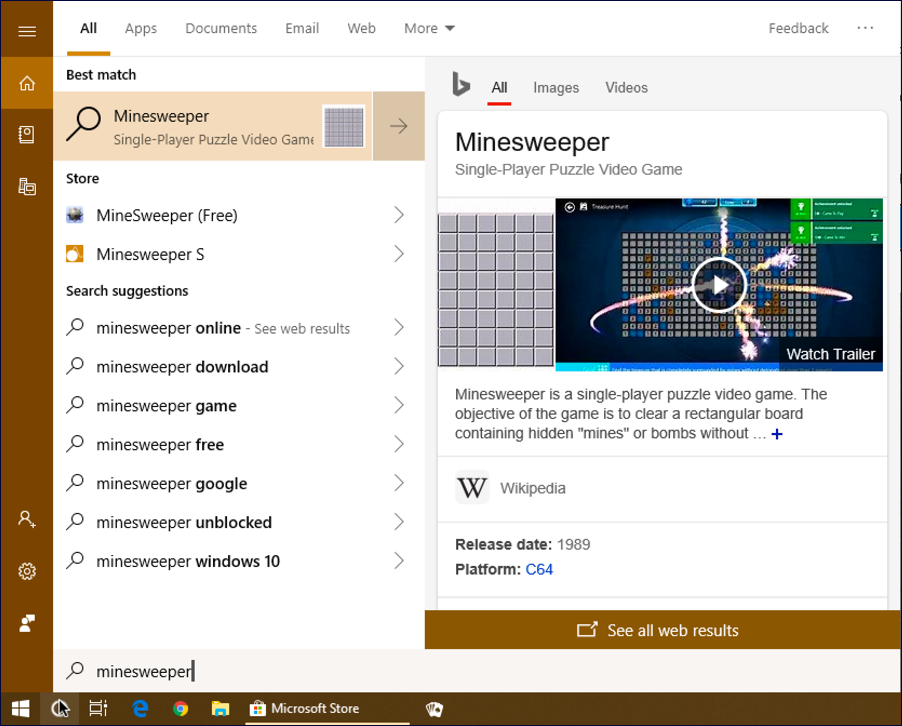Select the Home icon in sidebar
This screenshot has height=726, width=902.
[x=27, y=83]
